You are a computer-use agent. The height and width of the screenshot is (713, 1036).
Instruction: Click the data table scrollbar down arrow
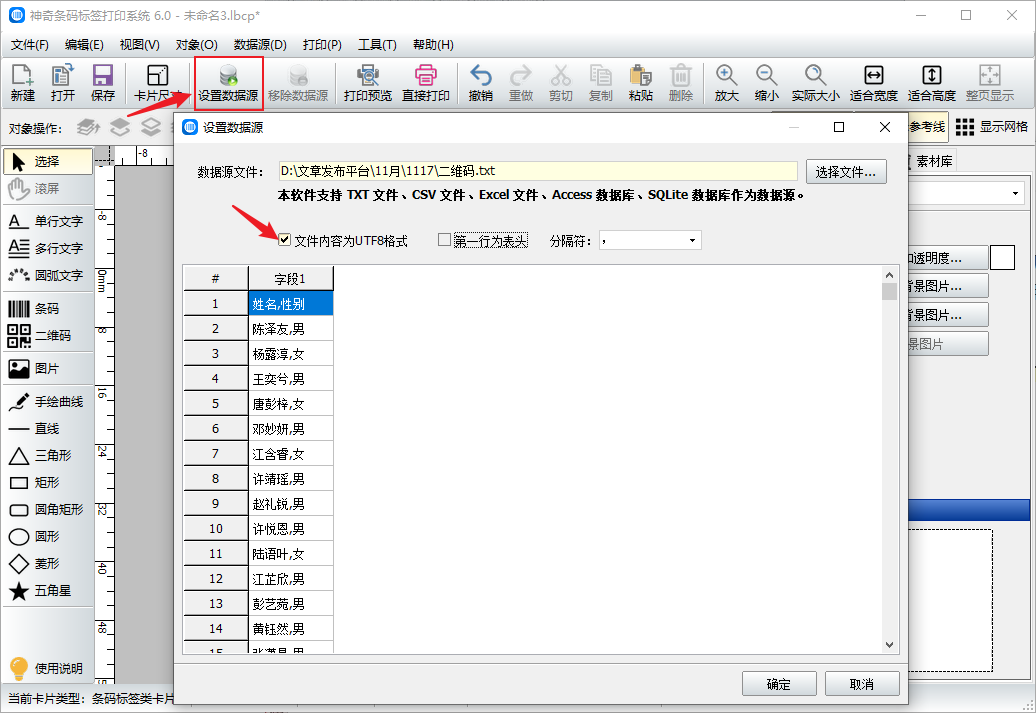(889, 645)
